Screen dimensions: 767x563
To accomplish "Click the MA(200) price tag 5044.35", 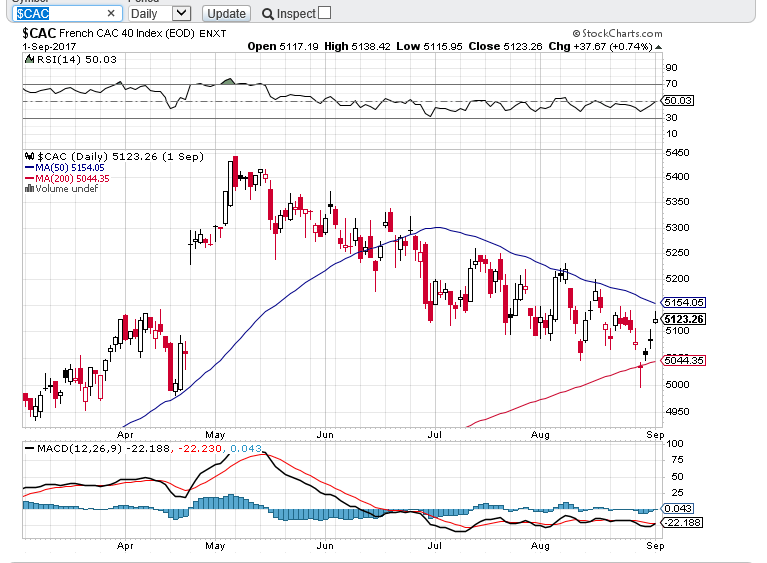I will click(684, 360).
